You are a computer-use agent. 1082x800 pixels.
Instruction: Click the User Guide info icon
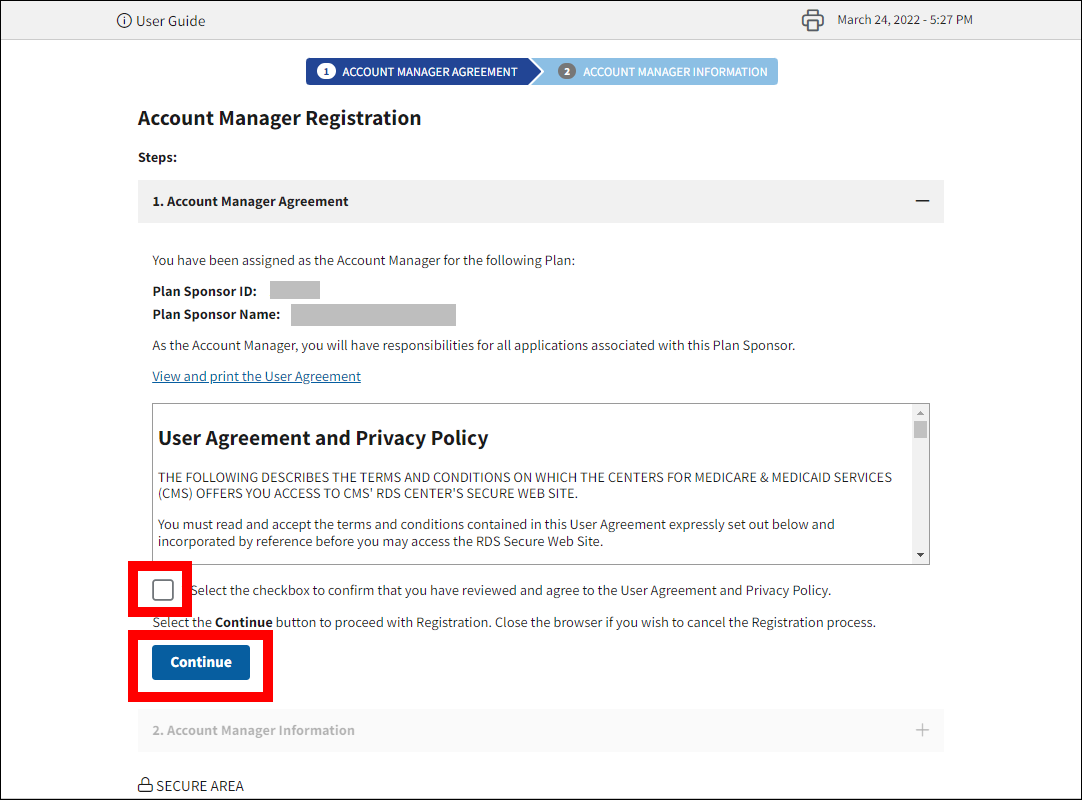click(x=124, y=21)
